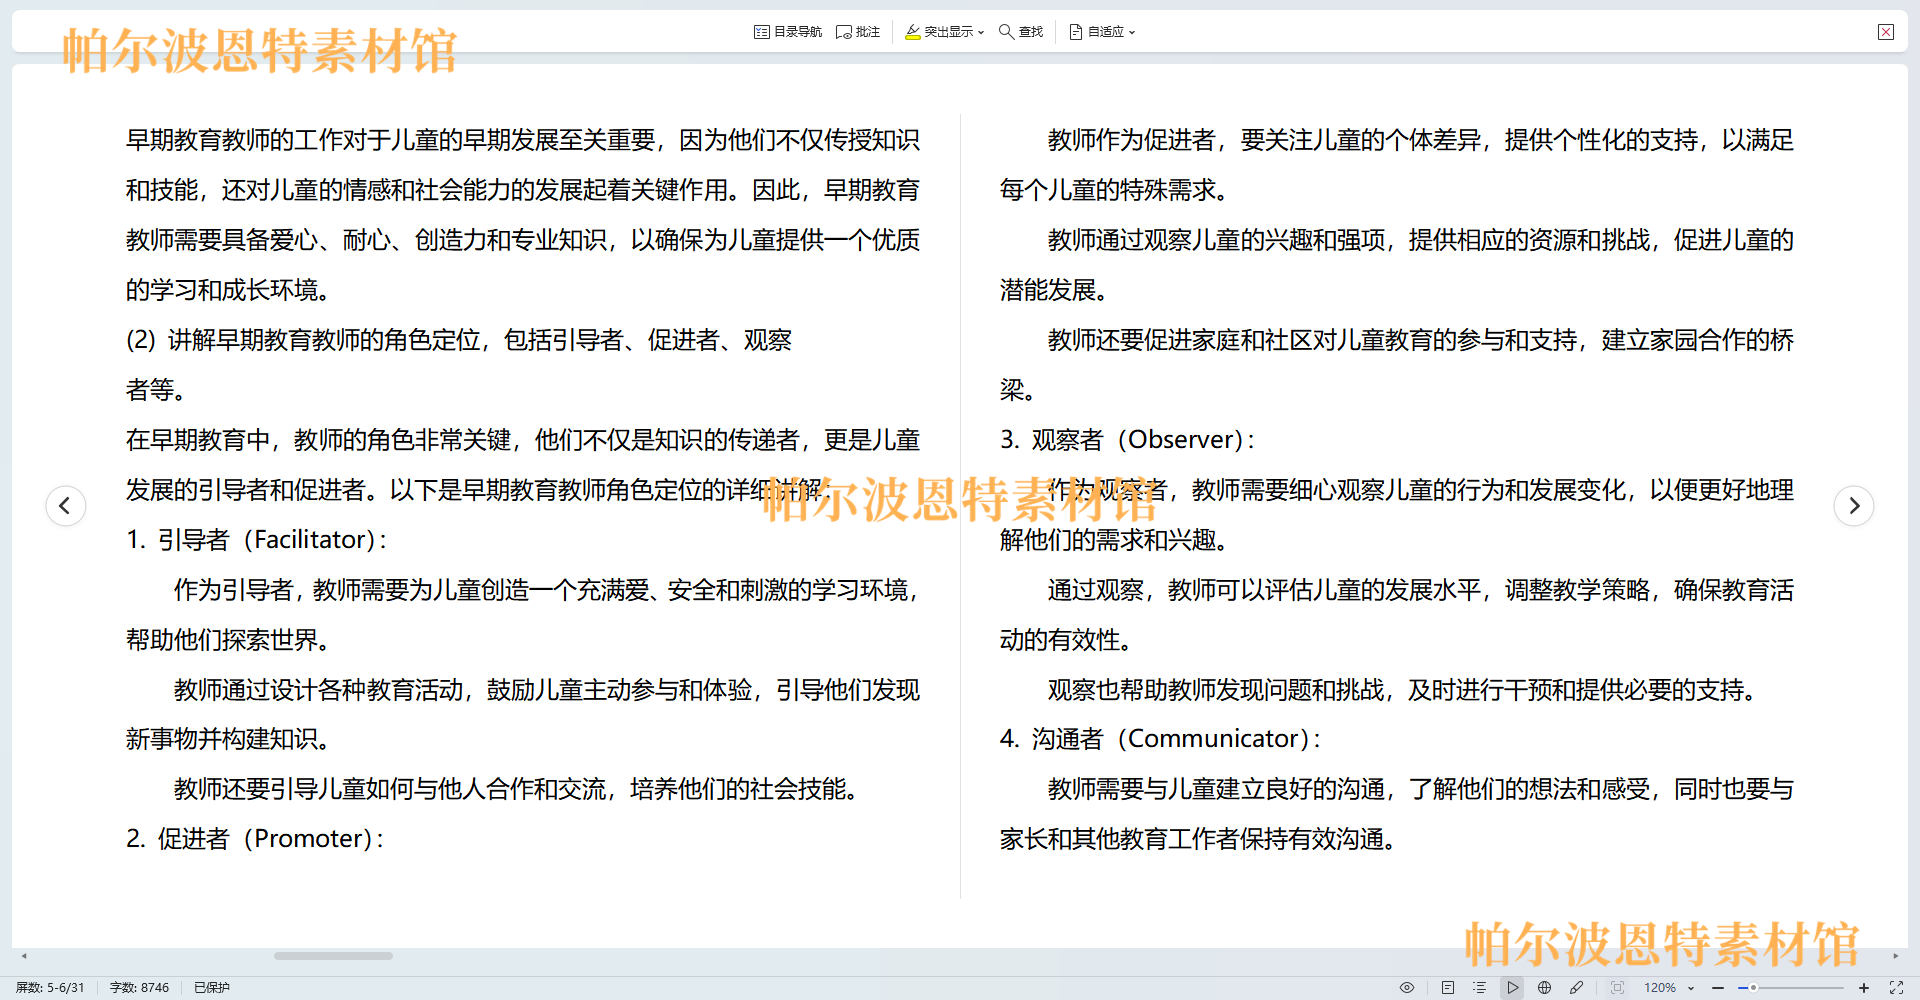Viewport: 1920px width, 1000px height.
Task: Open the 目录导航 navigation pane
Action: [x=788, y=32]
